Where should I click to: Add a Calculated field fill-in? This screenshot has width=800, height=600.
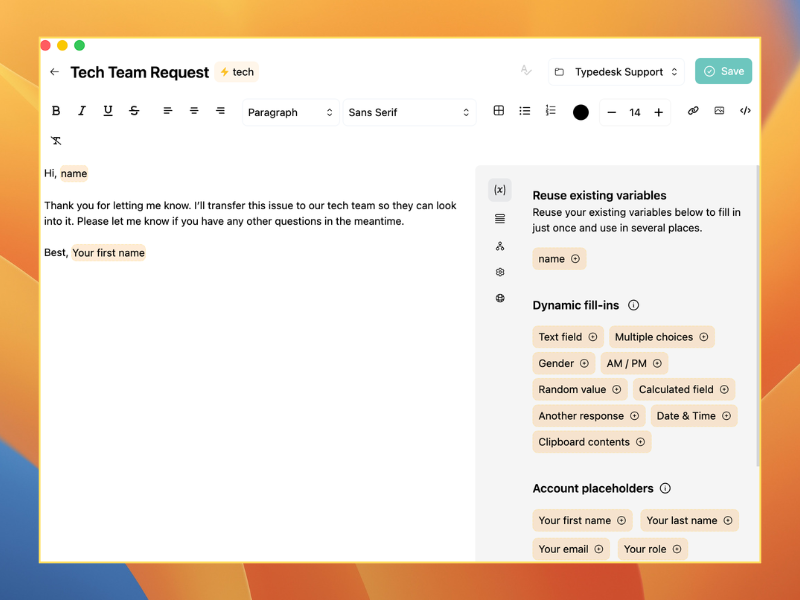tap(684, 389)
